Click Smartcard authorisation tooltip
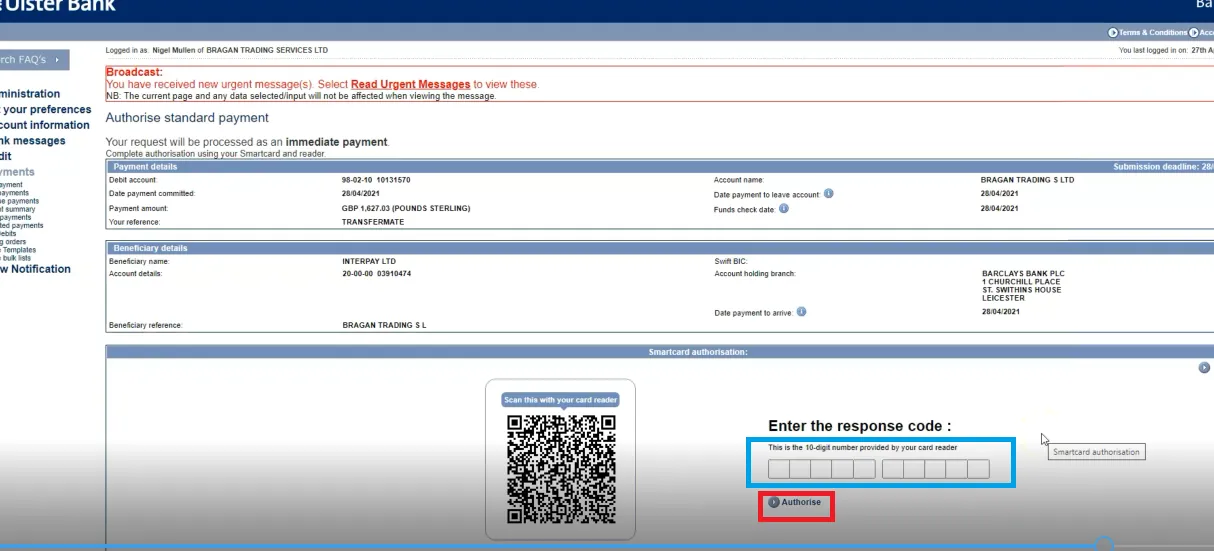This screenshot has height=551, width=1214. click(x=1096, y=452)
